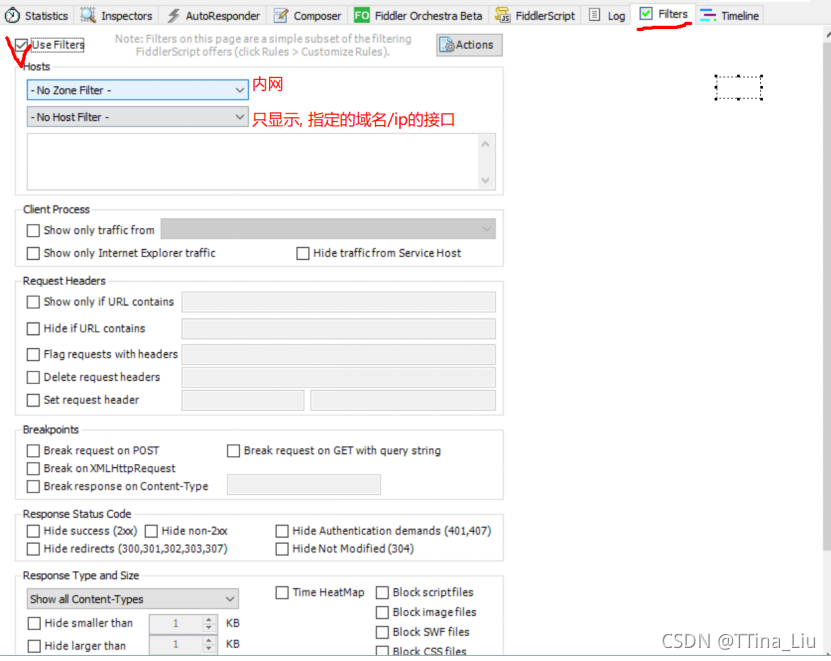Click the Set request header name field

(x=243, y=400)
